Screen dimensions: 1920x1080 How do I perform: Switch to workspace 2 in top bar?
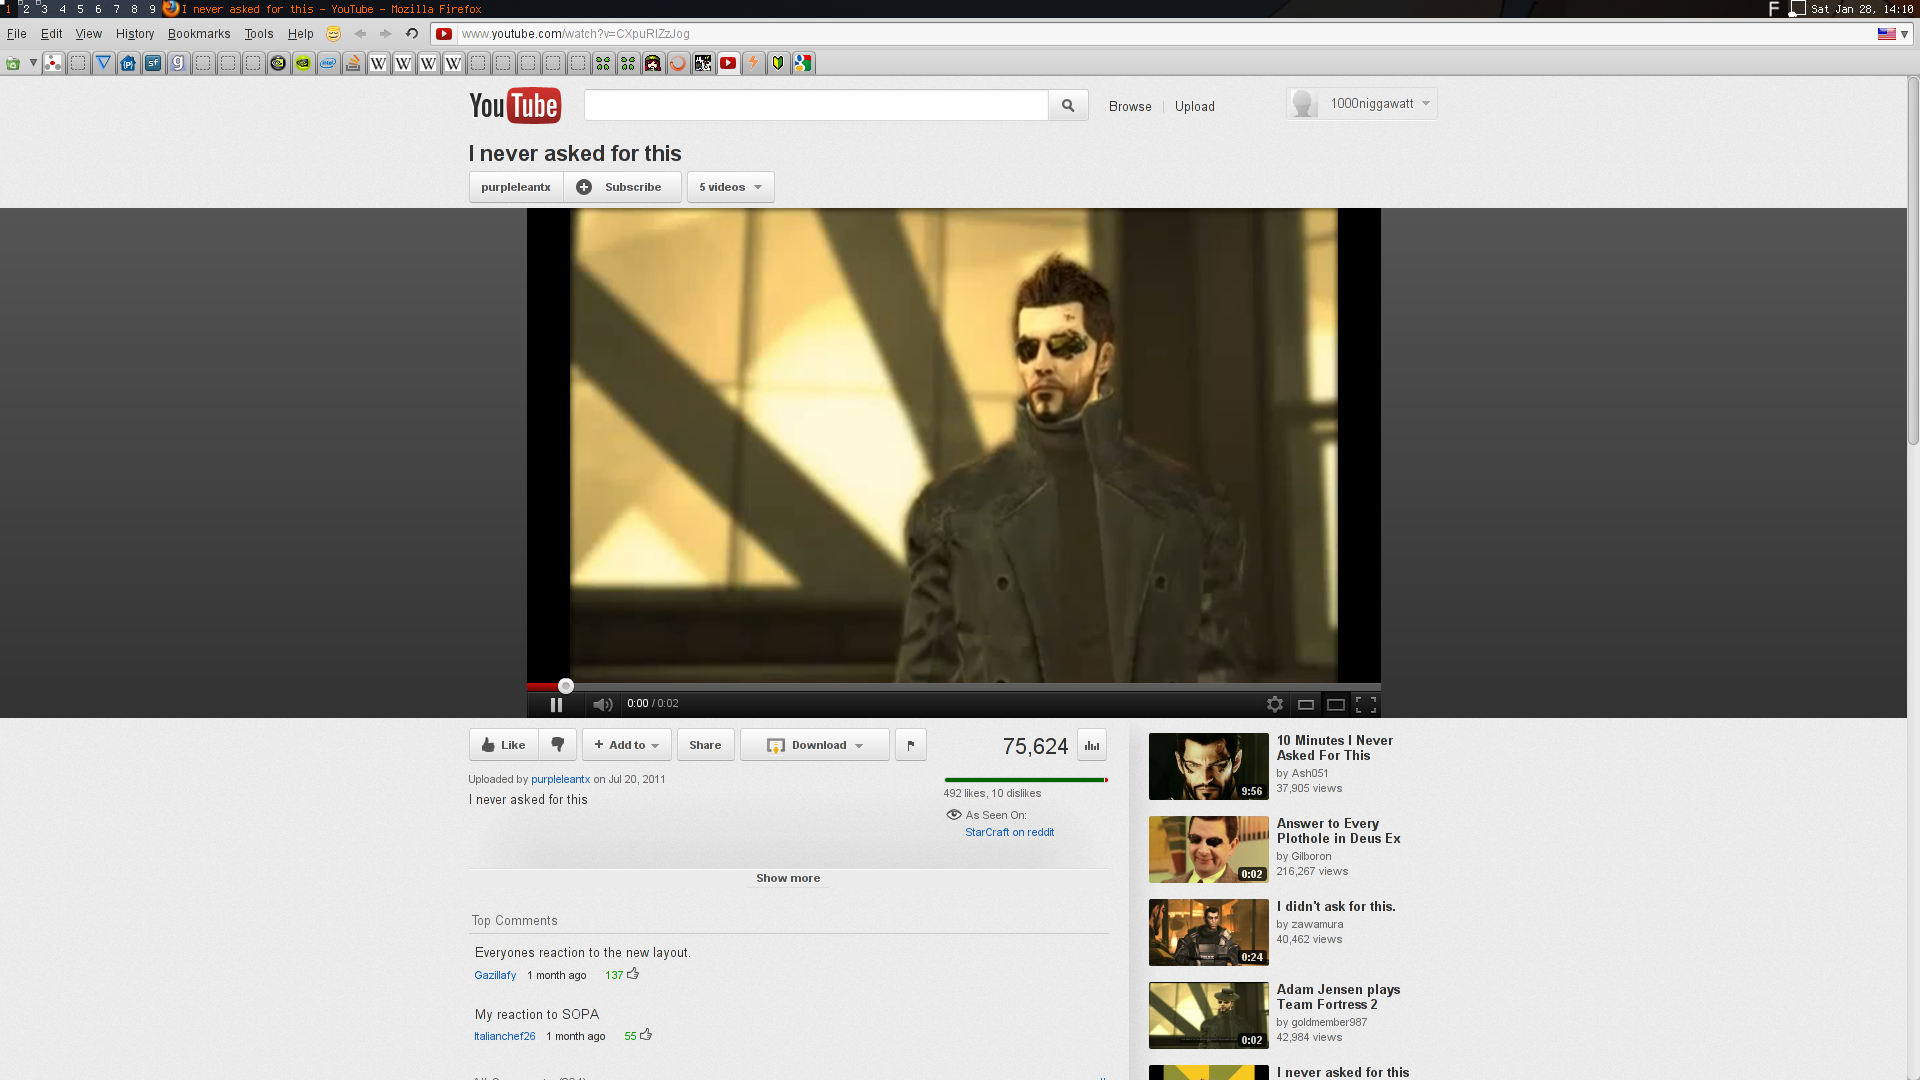tap(26, 9)
